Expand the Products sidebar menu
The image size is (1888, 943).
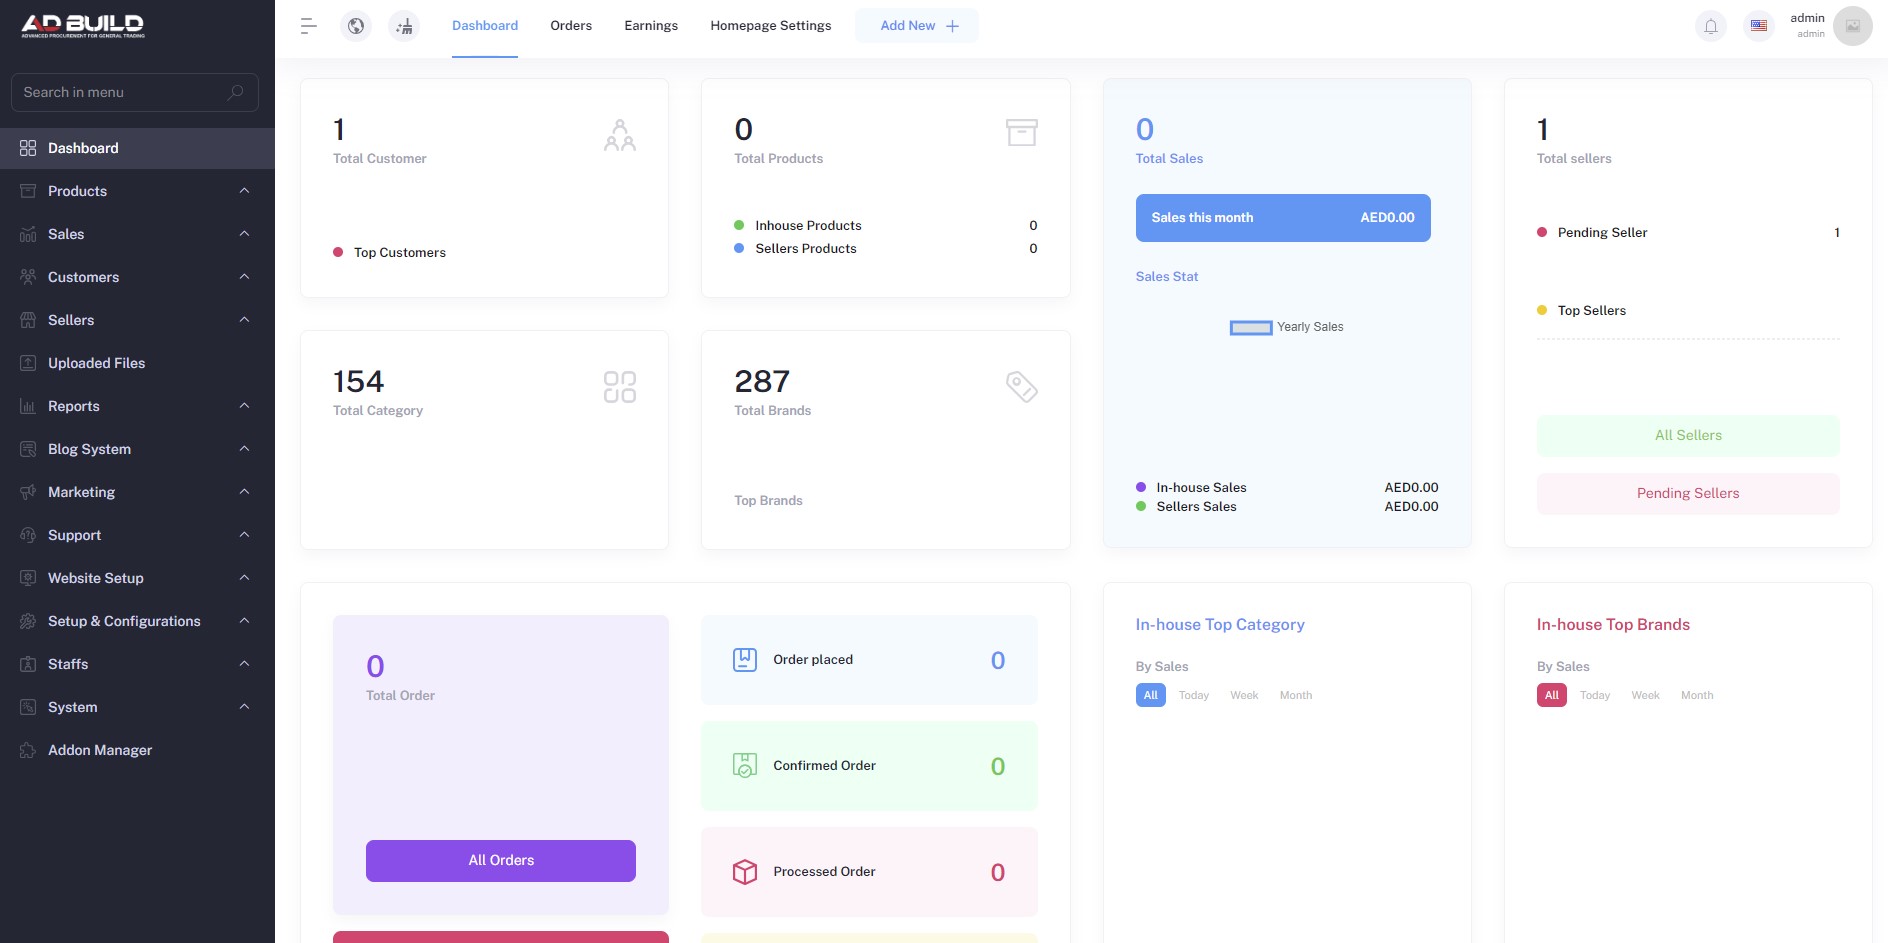tap(137, 191)
